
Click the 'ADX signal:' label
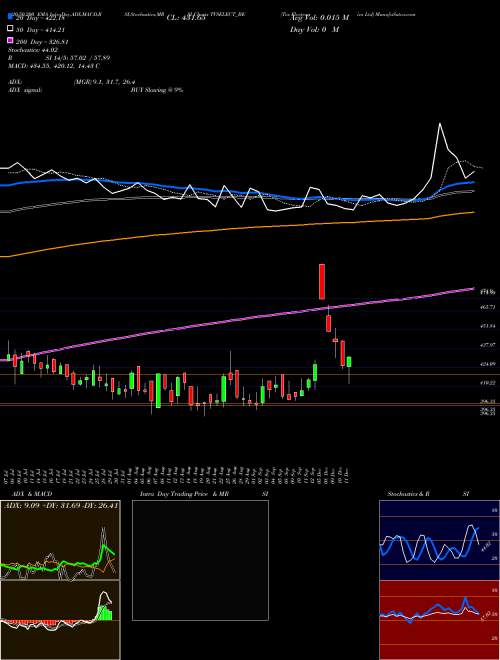tap(25, 90)
